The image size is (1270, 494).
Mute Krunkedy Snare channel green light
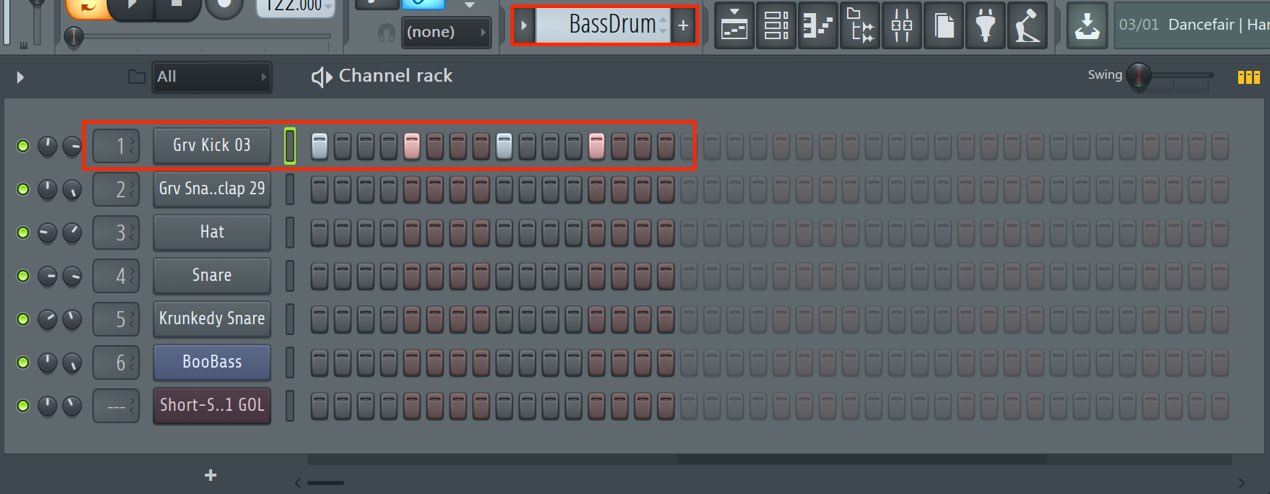point(23,319)
